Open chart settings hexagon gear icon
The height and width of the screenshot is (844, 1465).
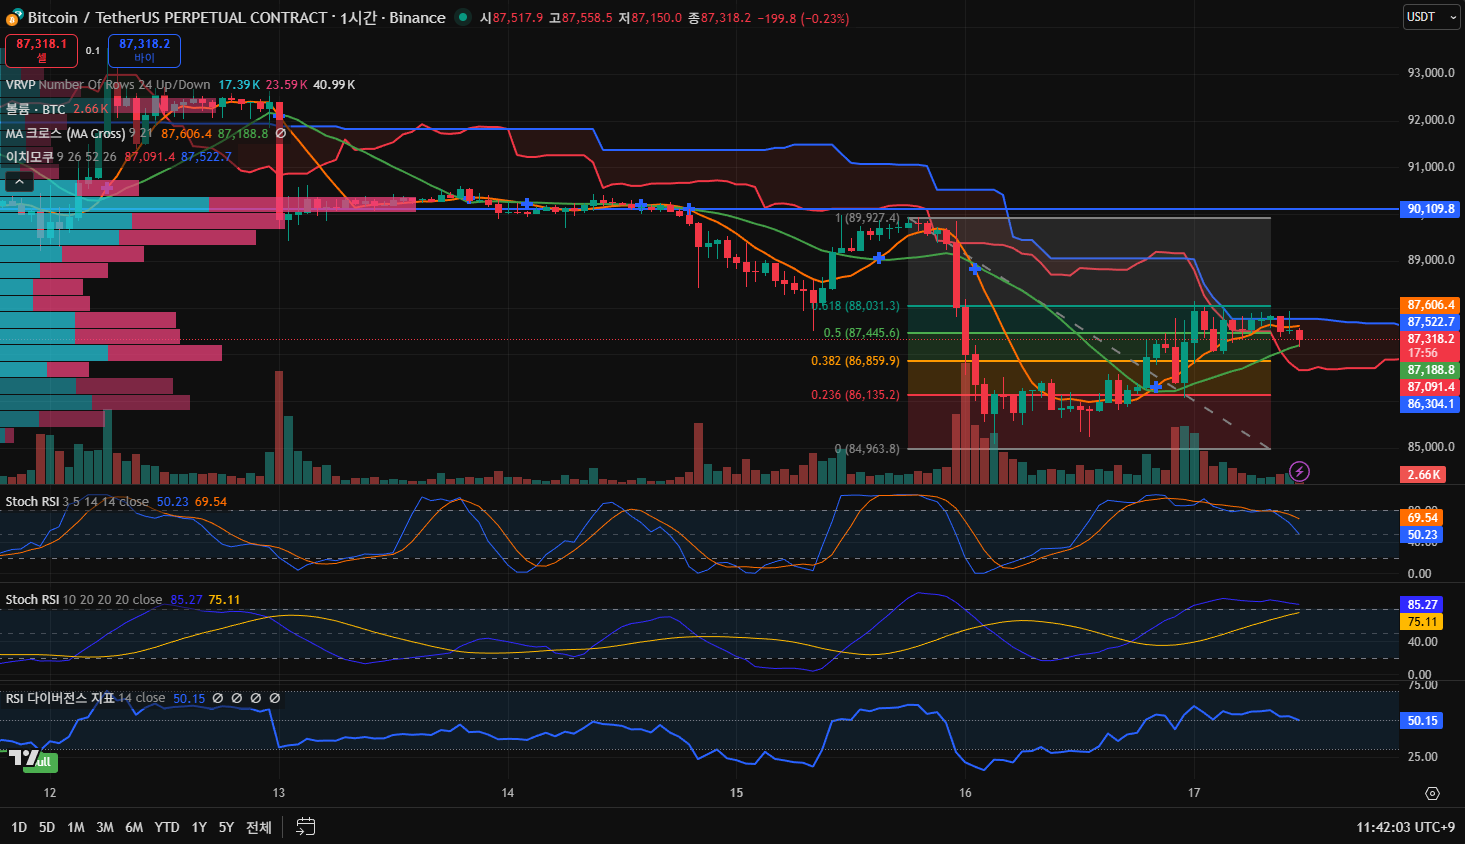[1432, 793]
